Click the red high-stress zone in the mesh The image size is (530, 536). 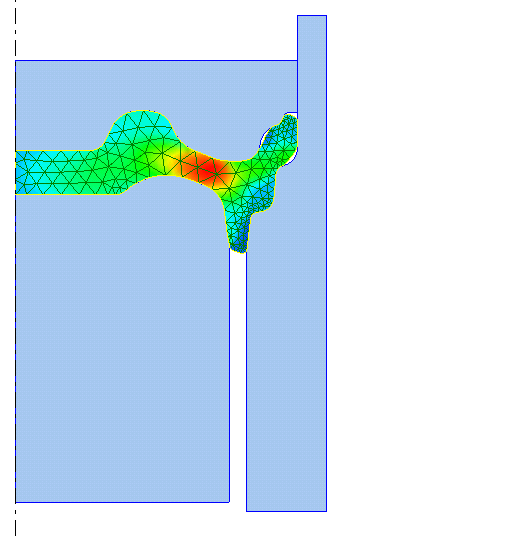click(x=208, y=170)
